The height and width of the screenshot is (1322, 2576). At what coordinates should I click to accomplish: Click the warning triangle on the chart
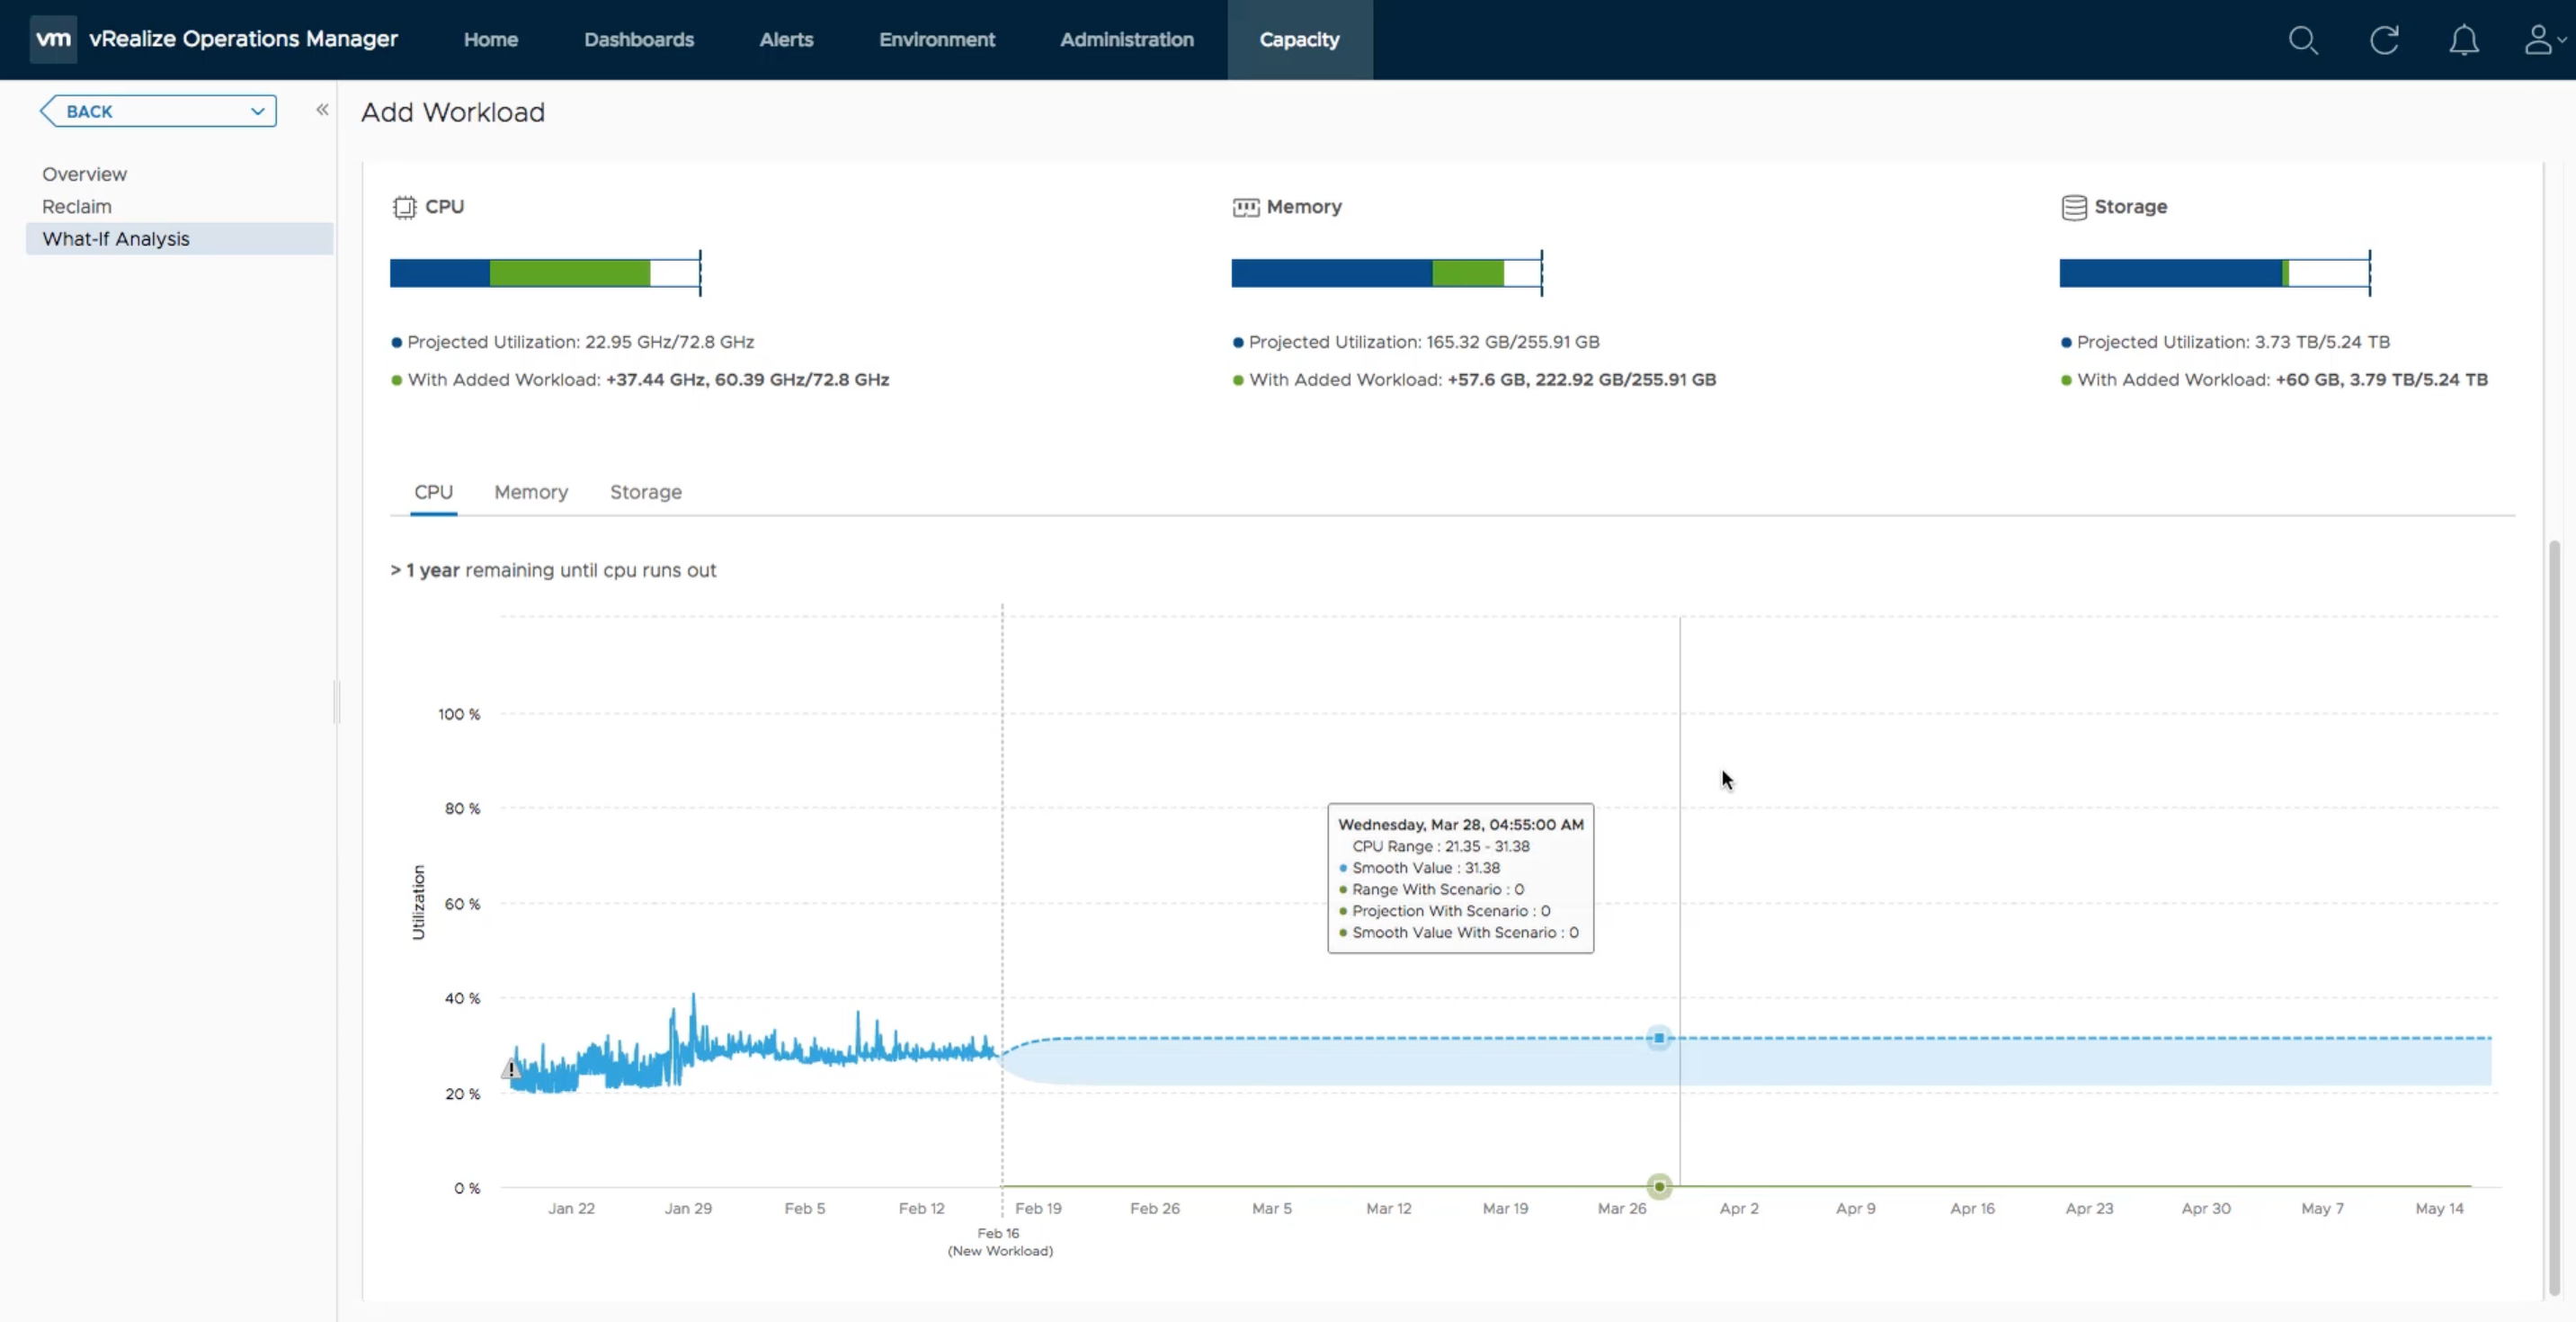coord(511,1069)
